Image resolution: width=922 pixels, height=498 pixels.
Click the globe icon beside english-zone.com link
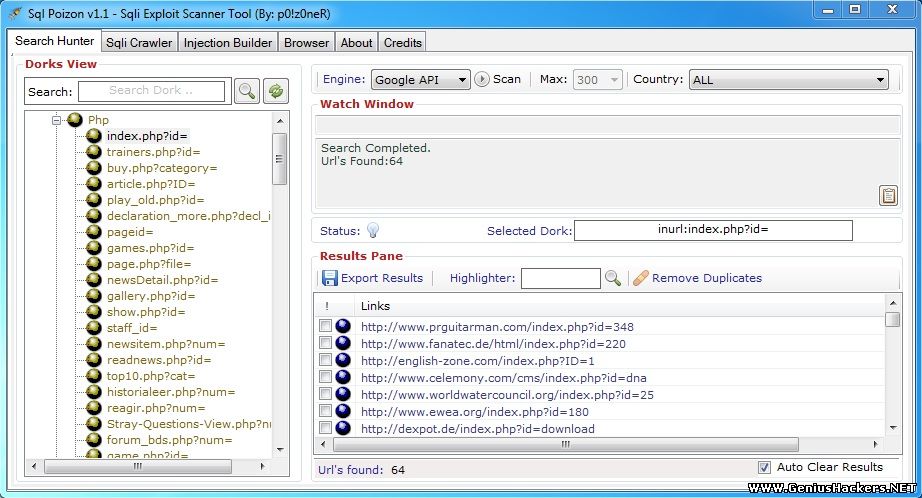tap(343, 360)
